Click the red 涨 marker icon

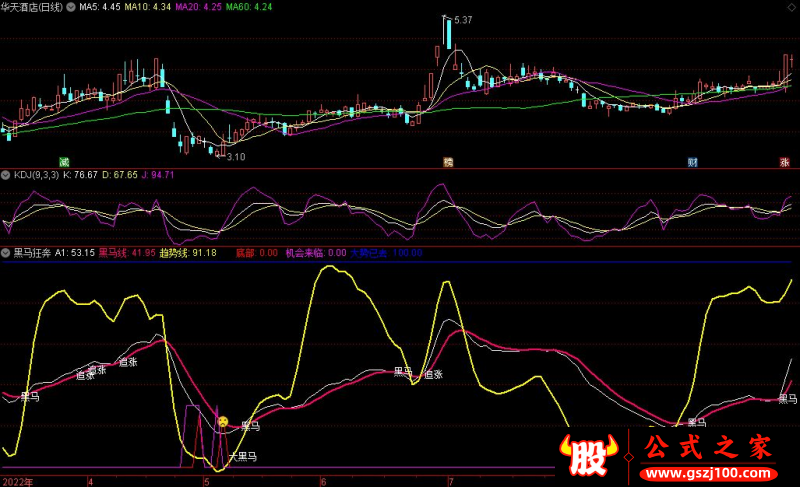point(785,162)
